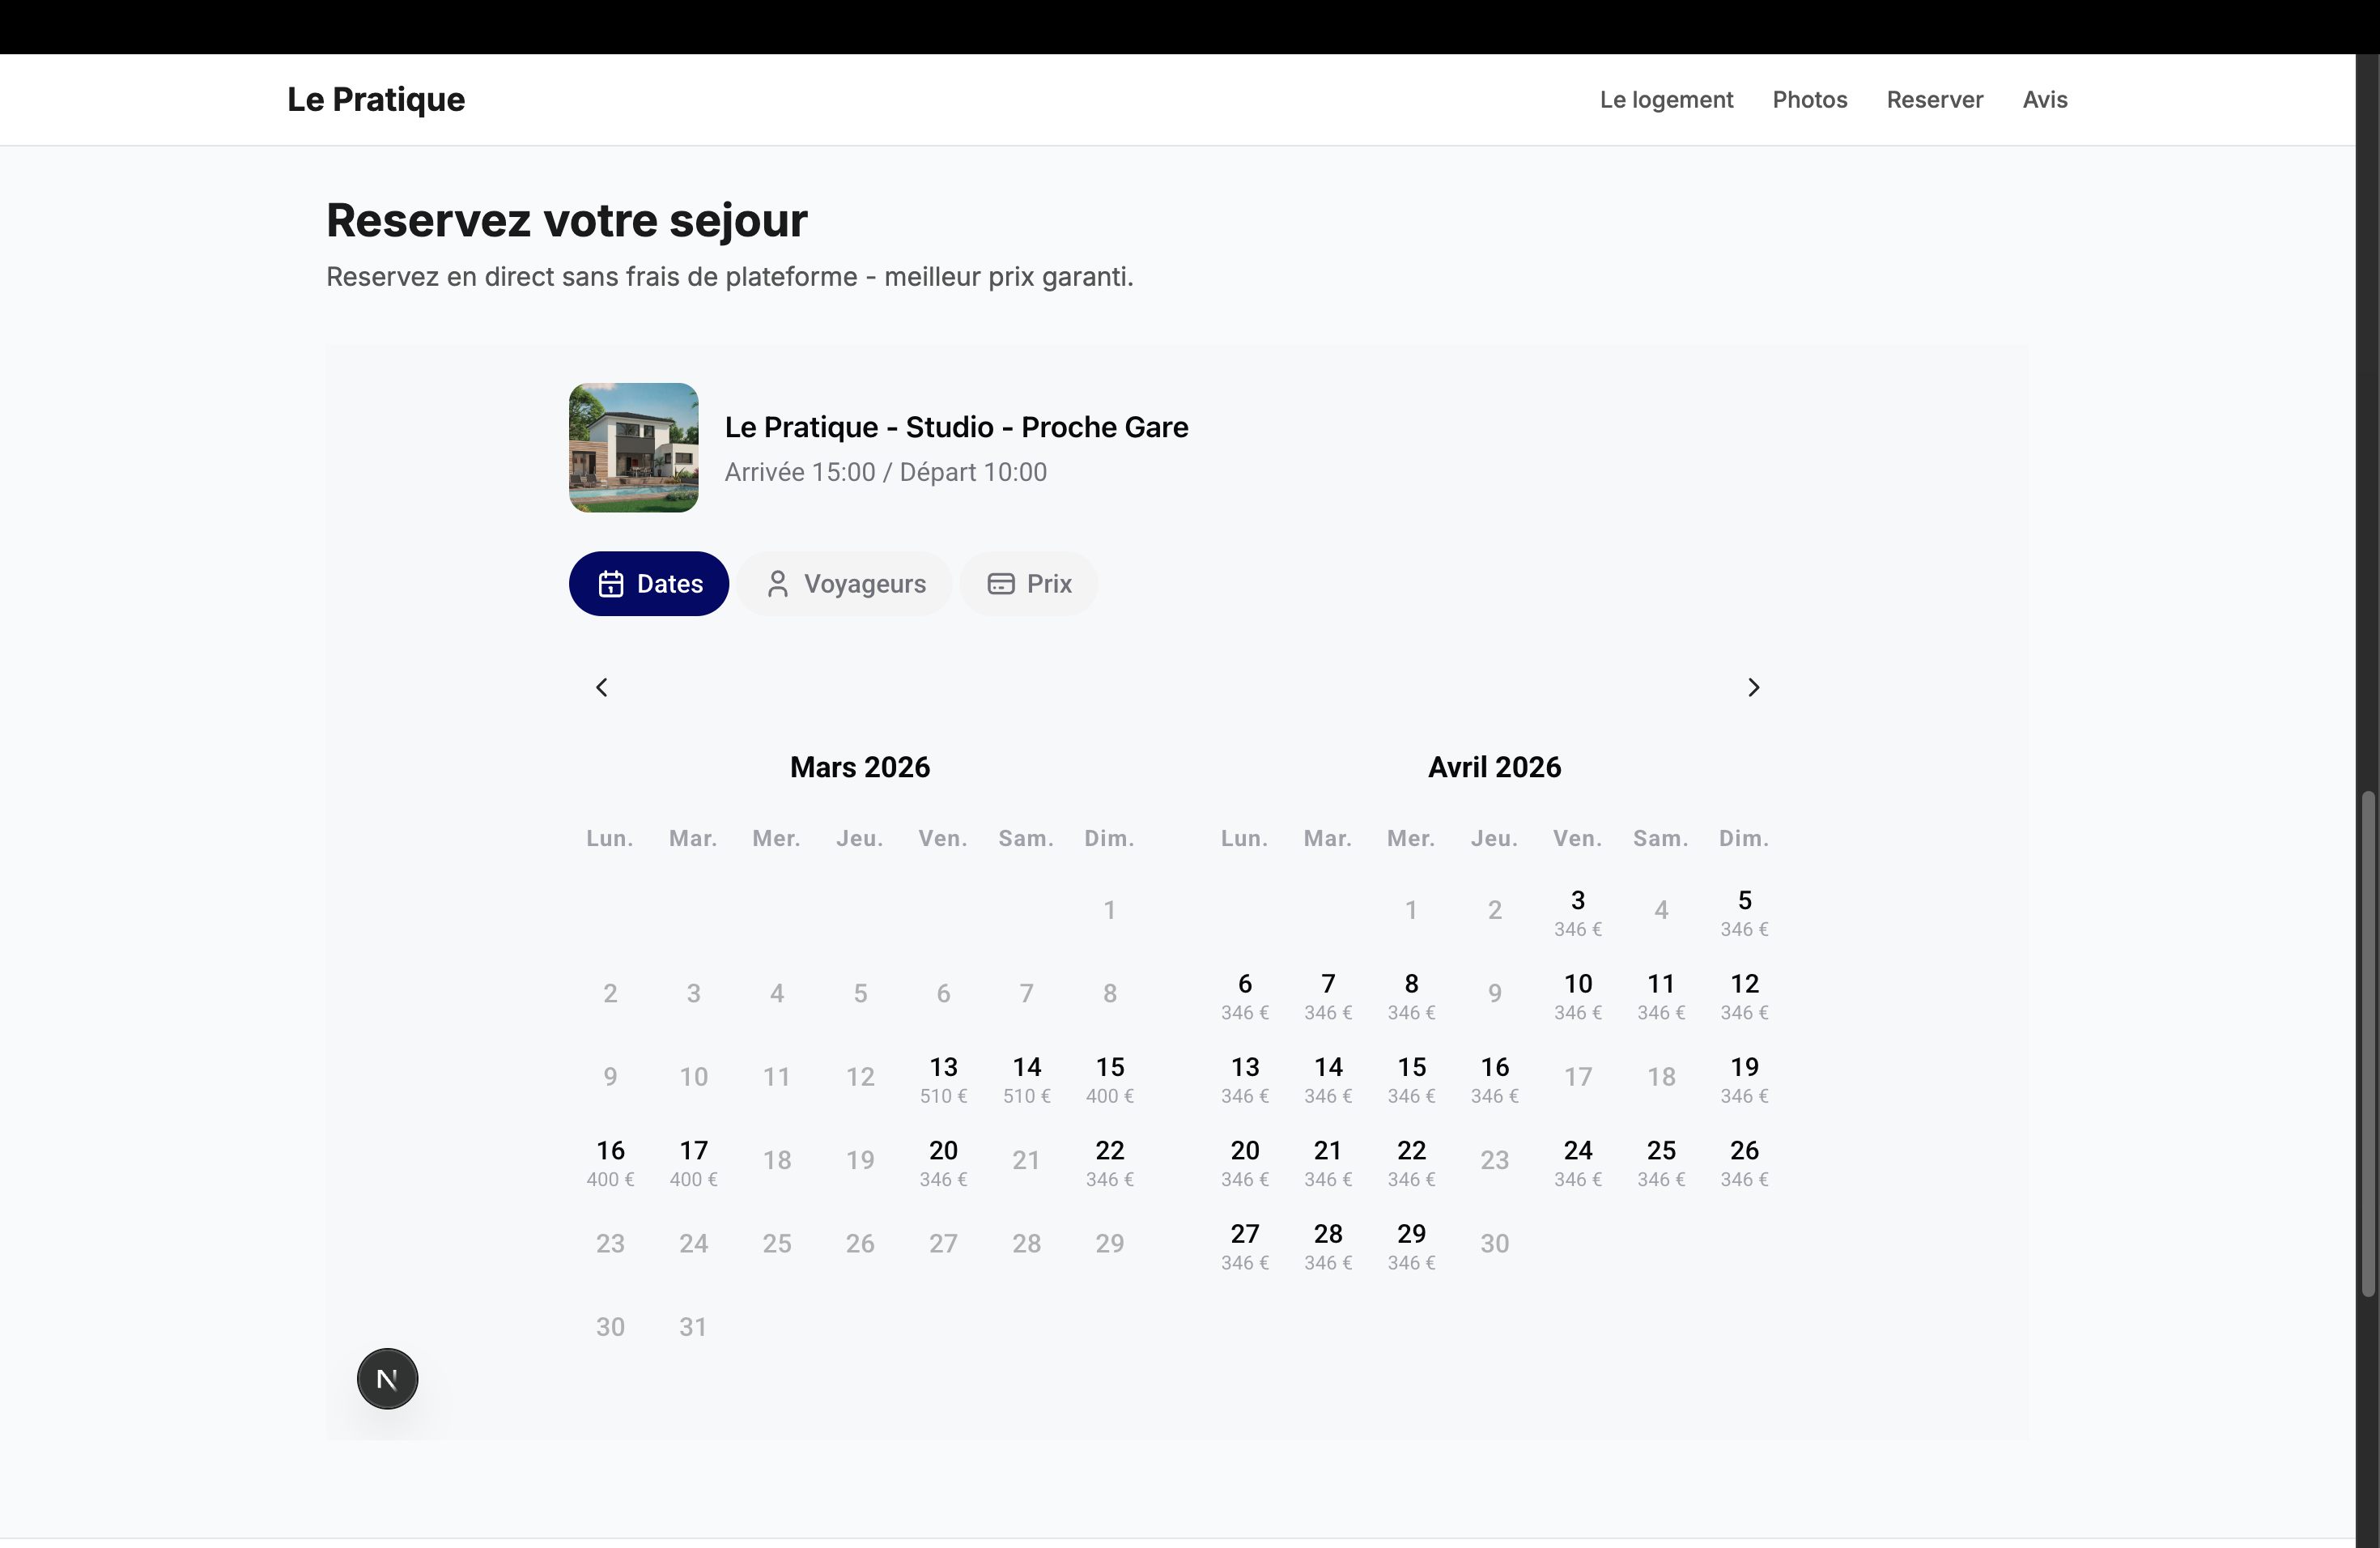2380x1548 pixels.
Task: Choose April 25 date cell
Action: click(x=1661, y=1162)
